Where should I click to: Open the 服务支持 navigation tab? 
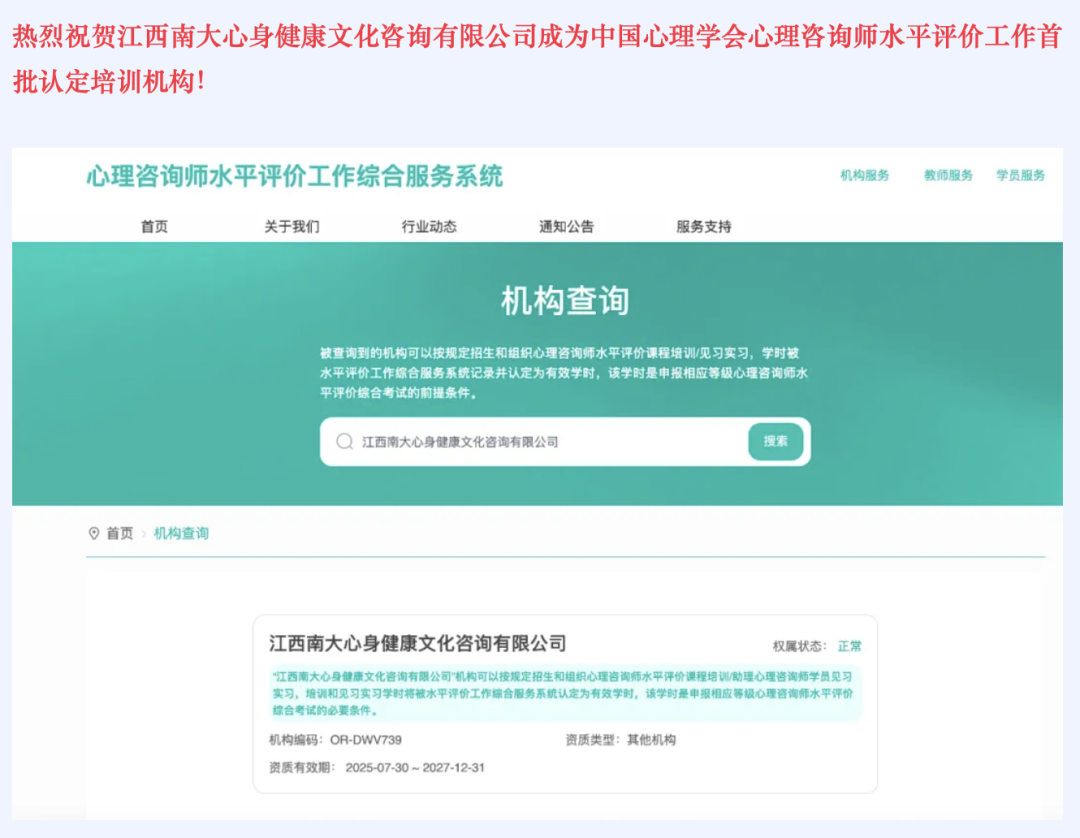tap(703, 227)
